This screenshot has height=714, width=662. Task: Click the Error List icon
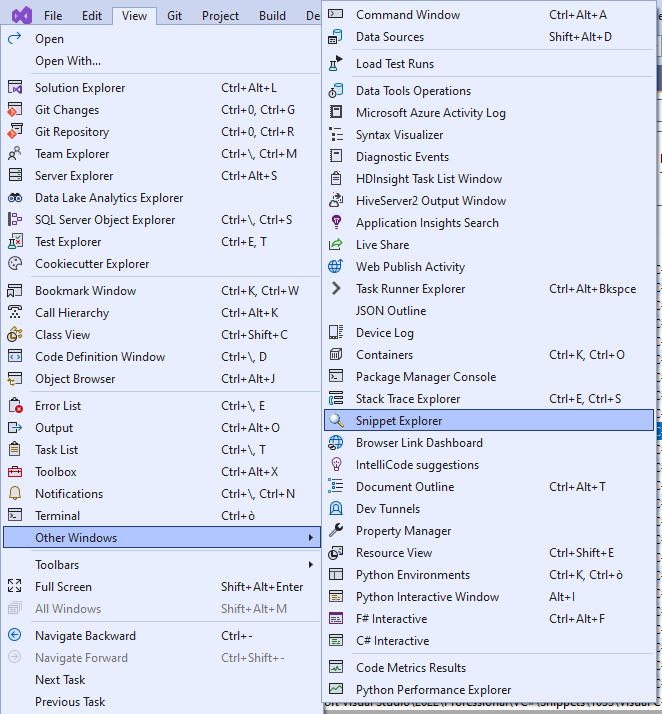[15, 405]
